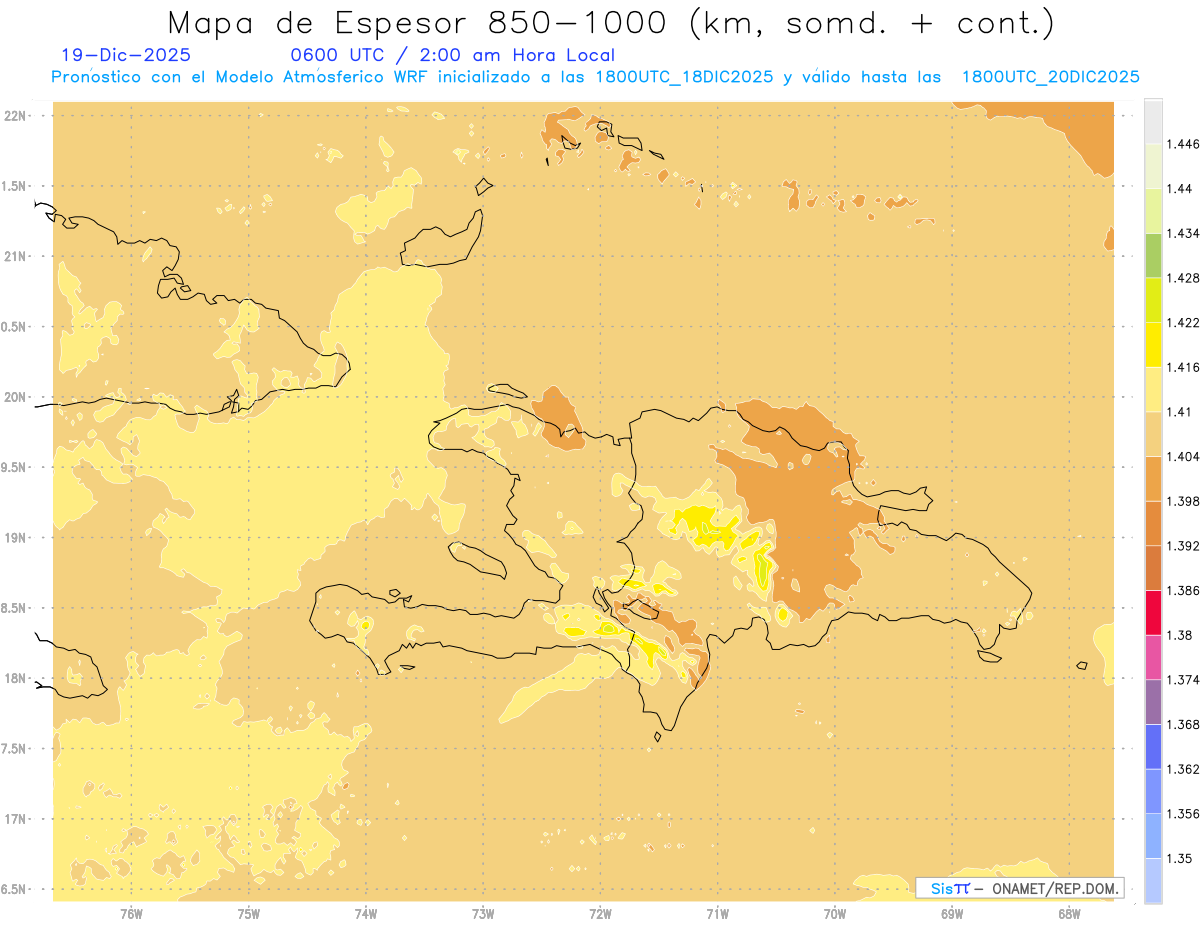Image resolution: width=1200 pixels, height=927 pixels.
Task: Click the 1.356 colorbar value
Action: click(1183, 814)
